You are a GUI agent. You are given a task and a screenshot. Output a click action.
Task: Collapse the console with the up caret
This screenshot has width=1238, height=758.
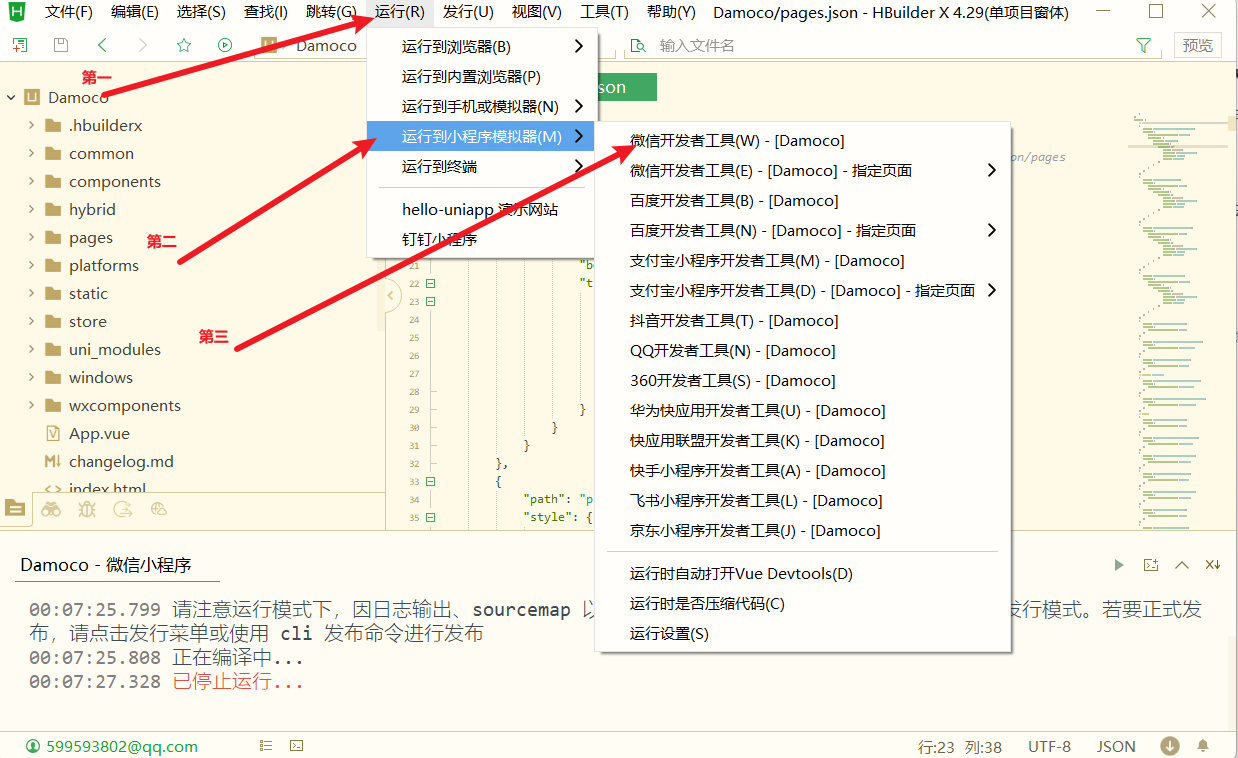1182,565
